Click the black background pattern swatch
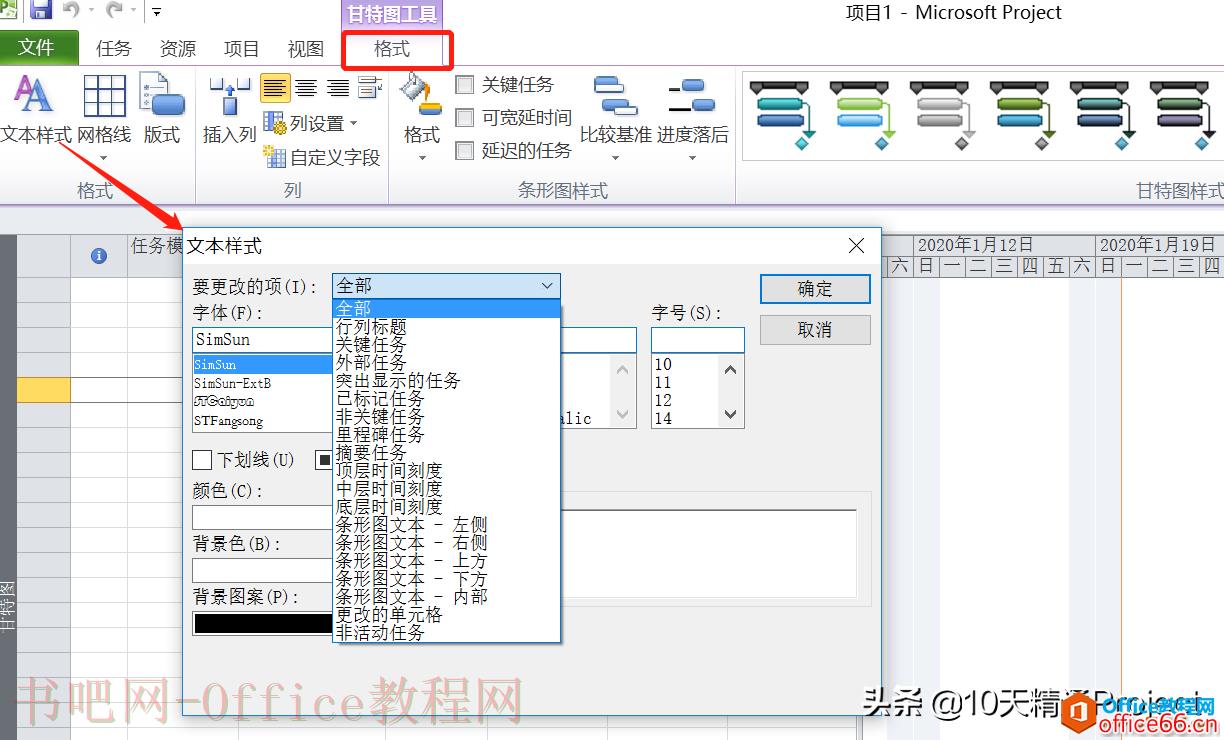1224x740 pixels. [x=262, y=623]
